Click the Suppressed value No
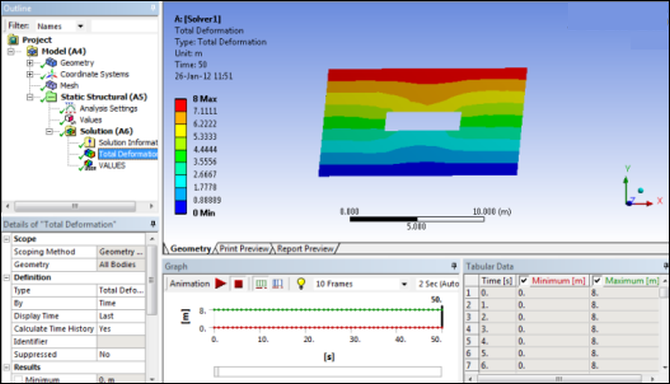Screen dimensions: 670x384 coord(121,354)
